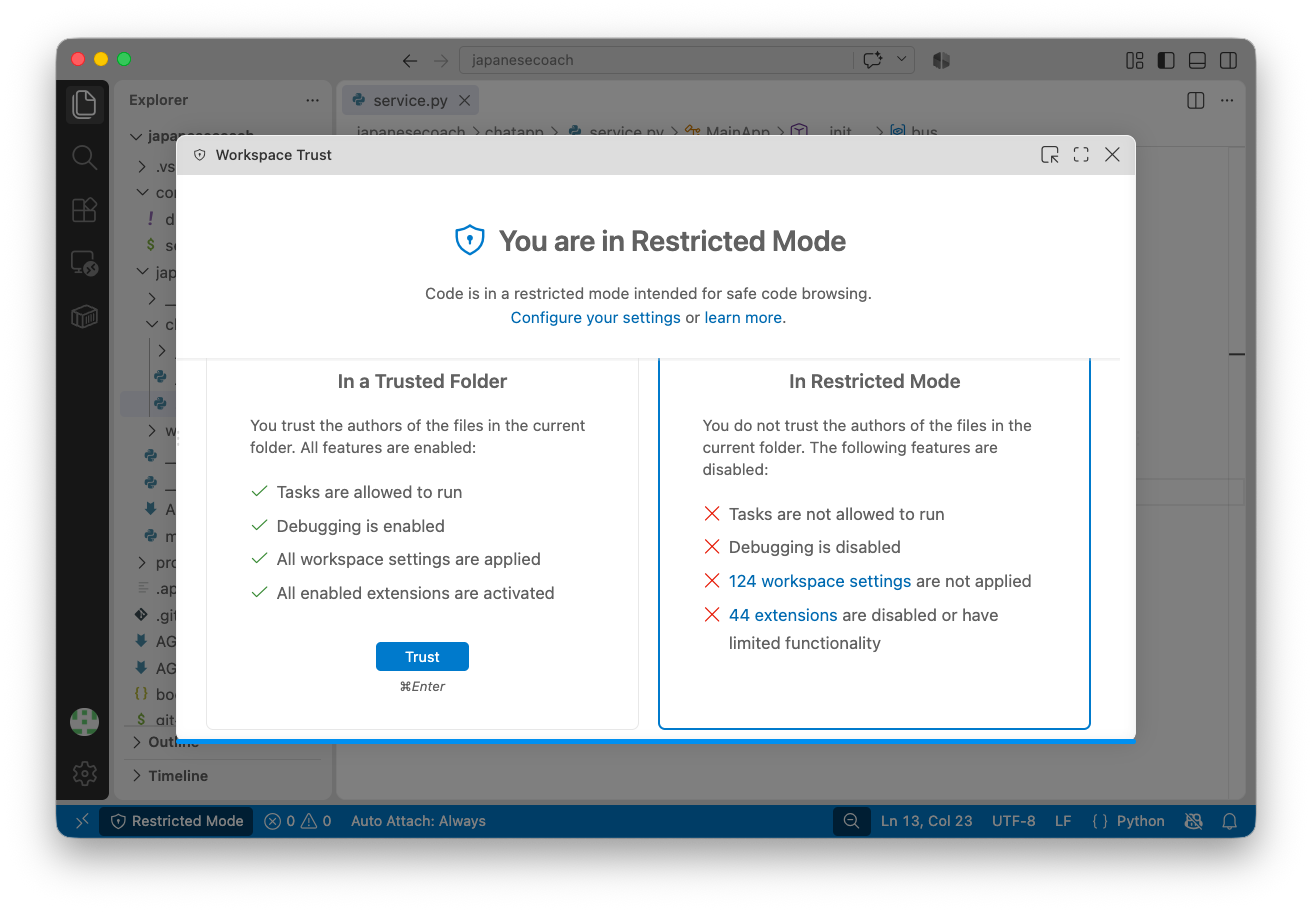Click "Debugging is enabled" text
The width and height of the screenshot is (1312, 912).
click(x=361, y=526)
